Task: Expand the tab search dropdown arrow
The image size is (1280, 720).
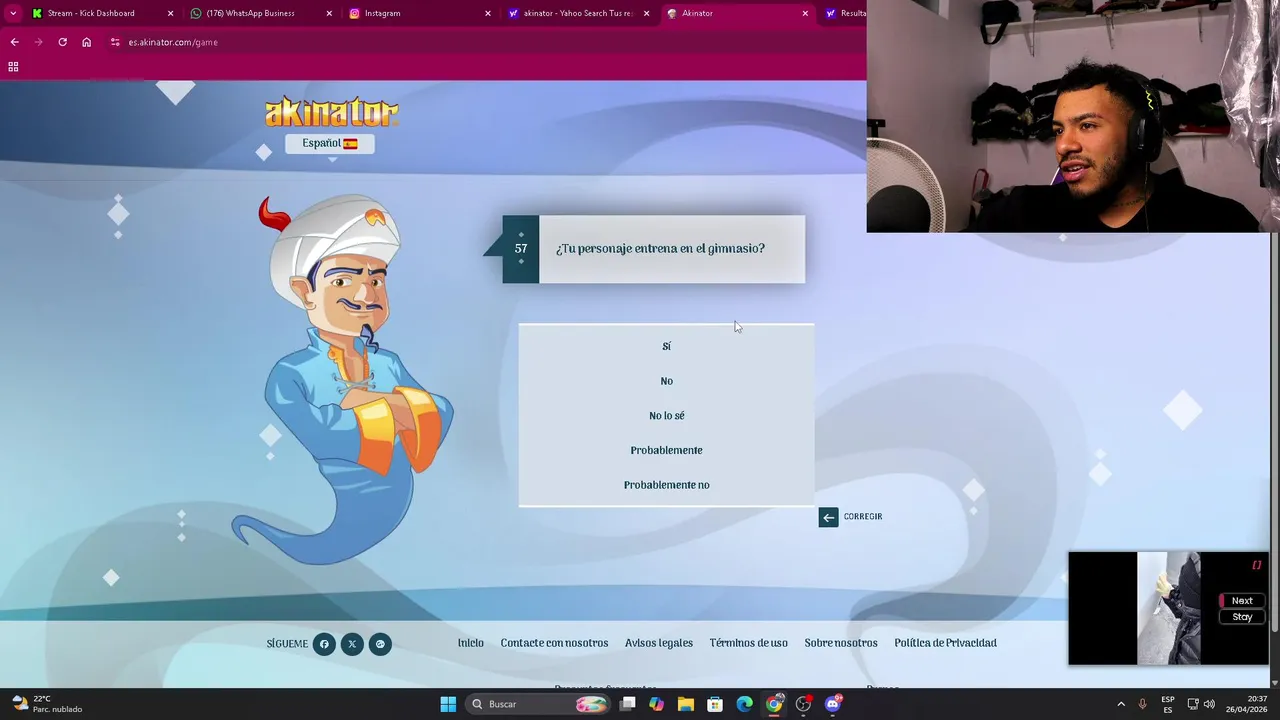Action: point(12,13)
